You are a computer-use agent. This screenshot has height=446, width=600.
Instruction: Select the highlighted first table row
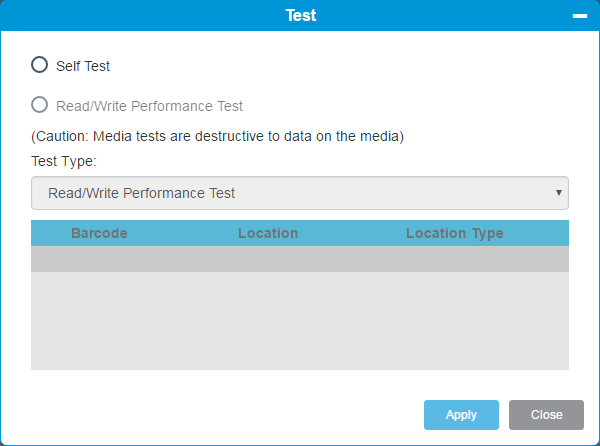coord(300,259)
